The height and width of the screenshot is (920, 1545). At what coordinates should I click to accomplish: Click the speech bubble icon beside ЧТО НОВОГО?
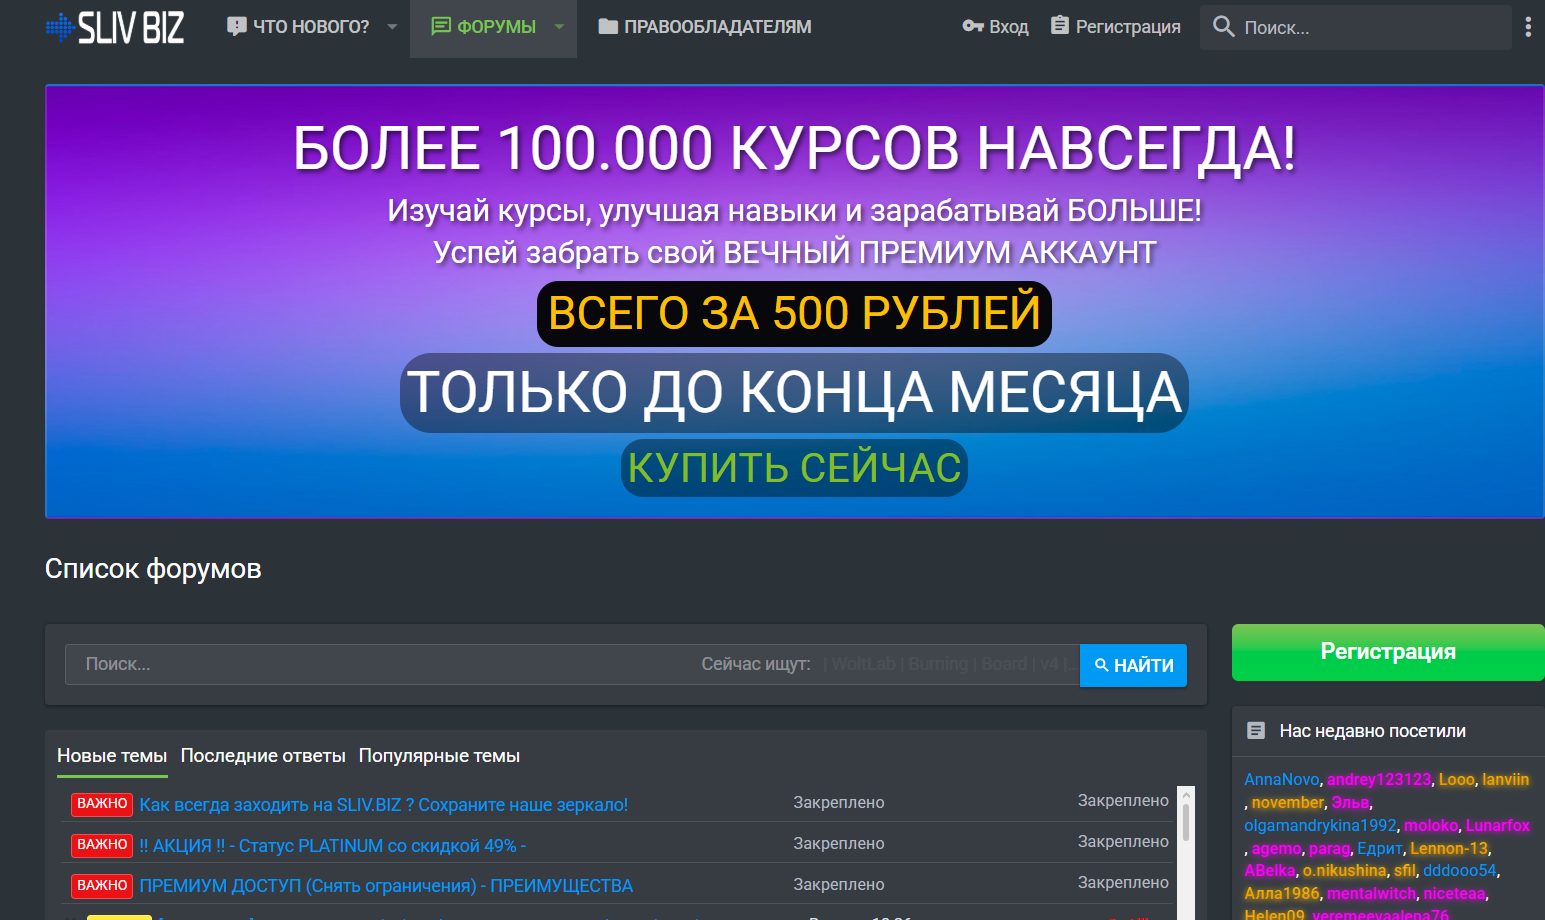pyautogui.click(x=236, y=27)
